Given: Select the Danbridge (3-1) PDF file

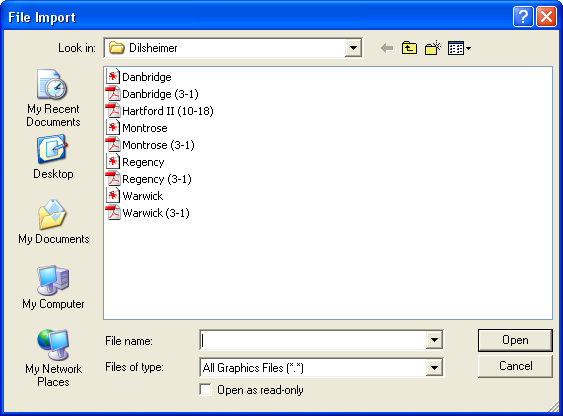Looking at the screenshot, I should [x=152, y=94].
